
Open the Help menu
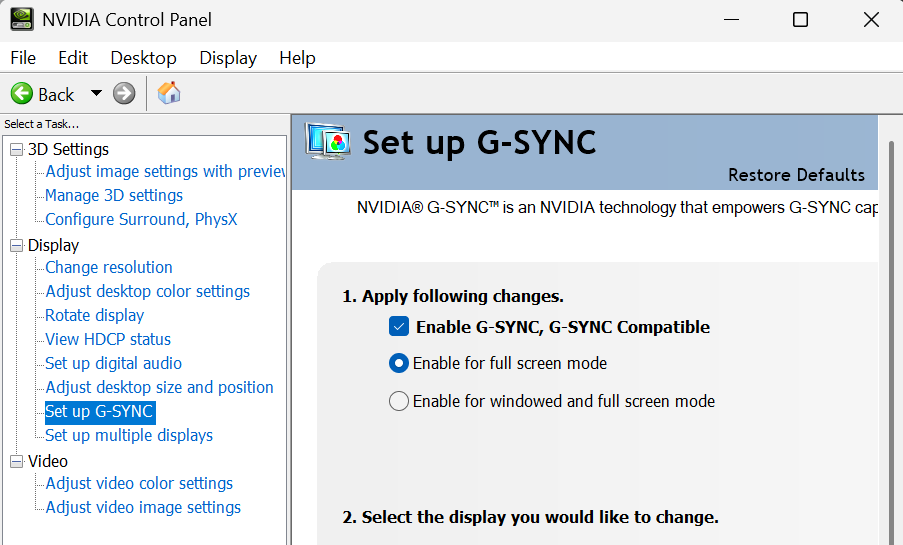point(297,58)
